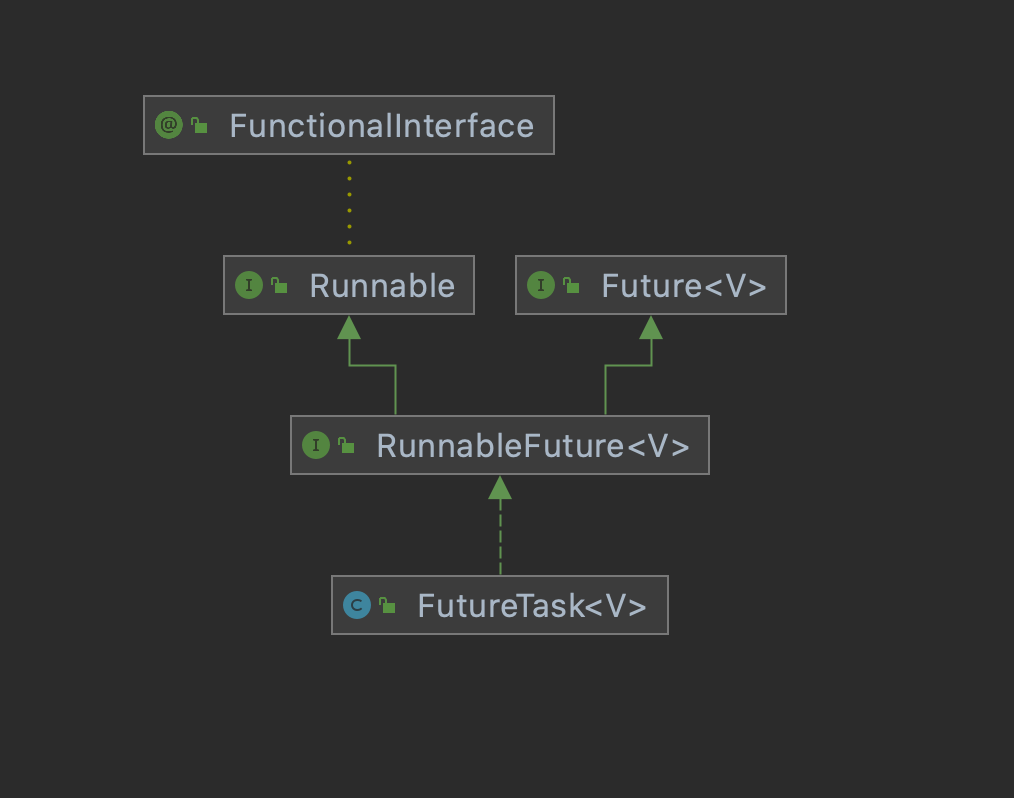Image resolution: width=1014 pixels, height=798 pixels.
Task: Select the Future<V> node label
Action: (684, 286)
